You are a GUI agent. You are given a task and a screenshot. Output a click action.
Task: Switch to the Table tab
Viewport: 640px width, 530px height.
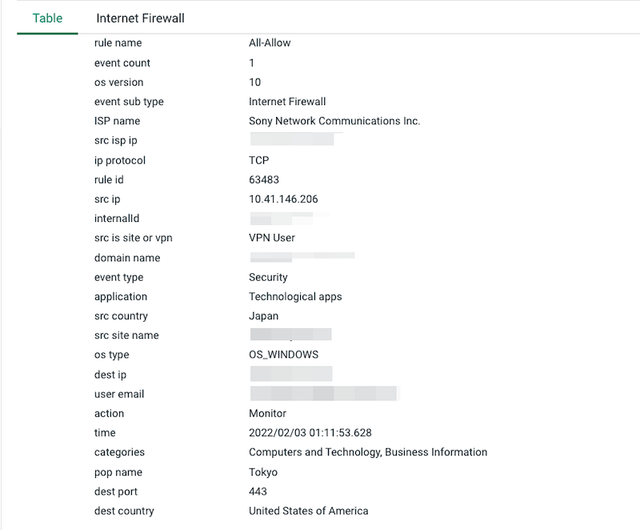(47, 18)
